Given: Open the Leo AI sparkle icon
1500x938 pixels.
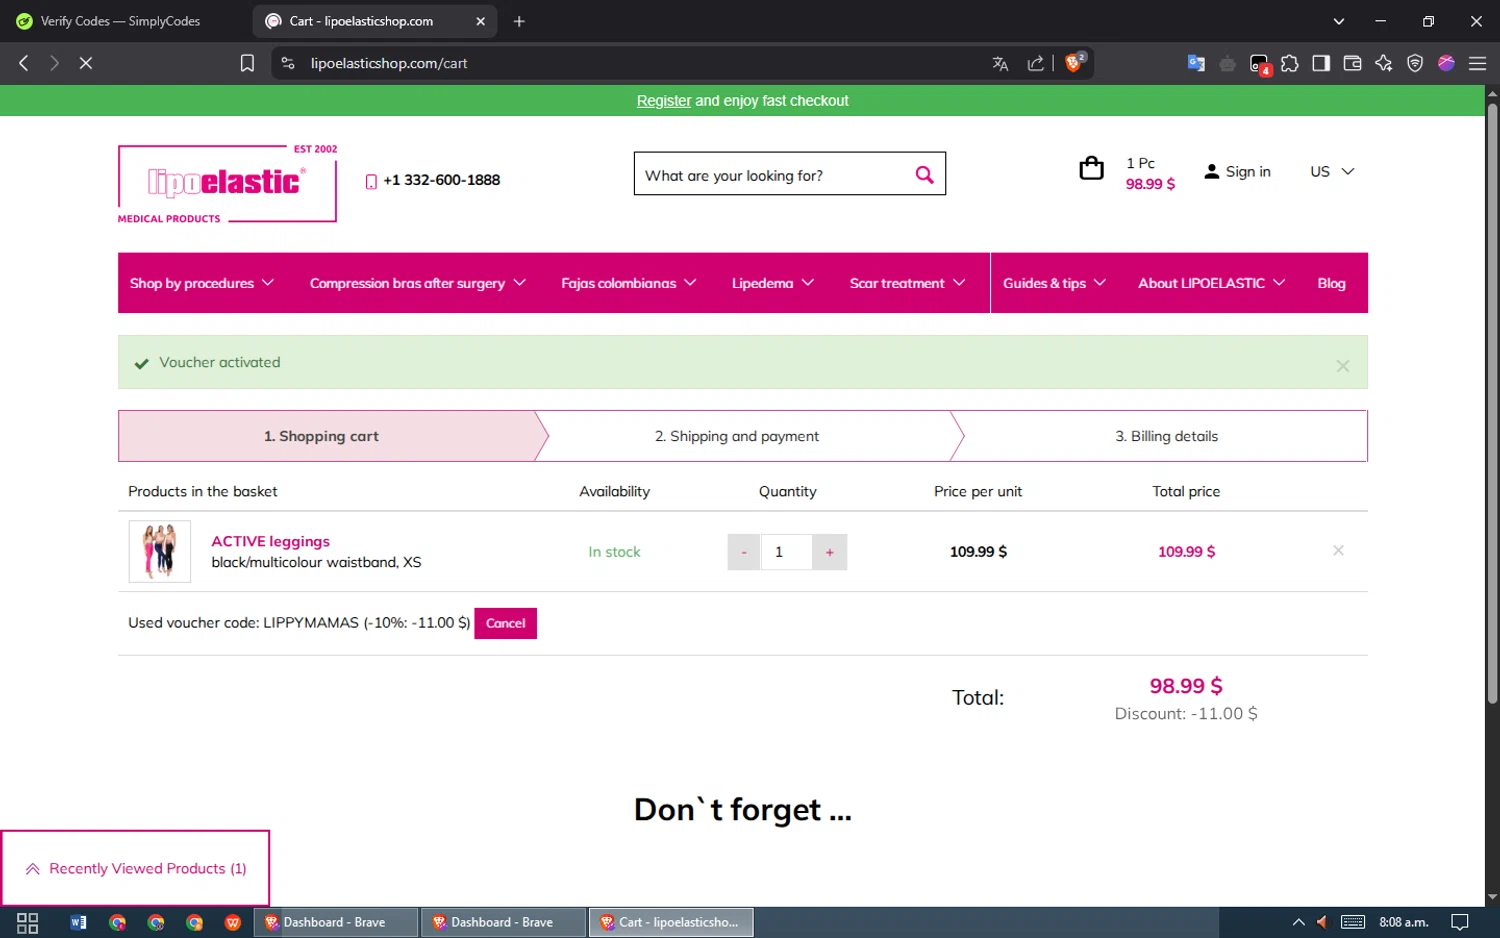Looking at the screenshot, I should coord(1384,63).
